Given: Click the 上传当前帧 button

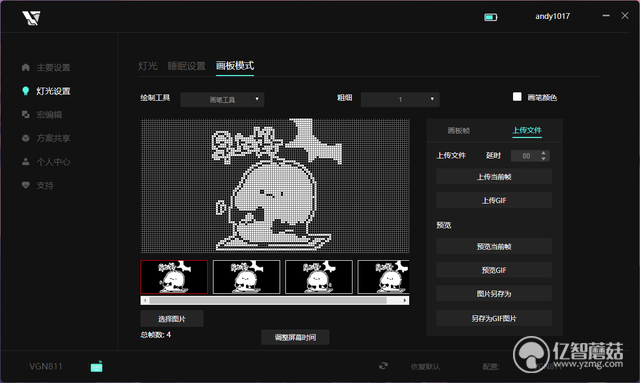Looking at the screenshot, I should click(x=494, y=177).
